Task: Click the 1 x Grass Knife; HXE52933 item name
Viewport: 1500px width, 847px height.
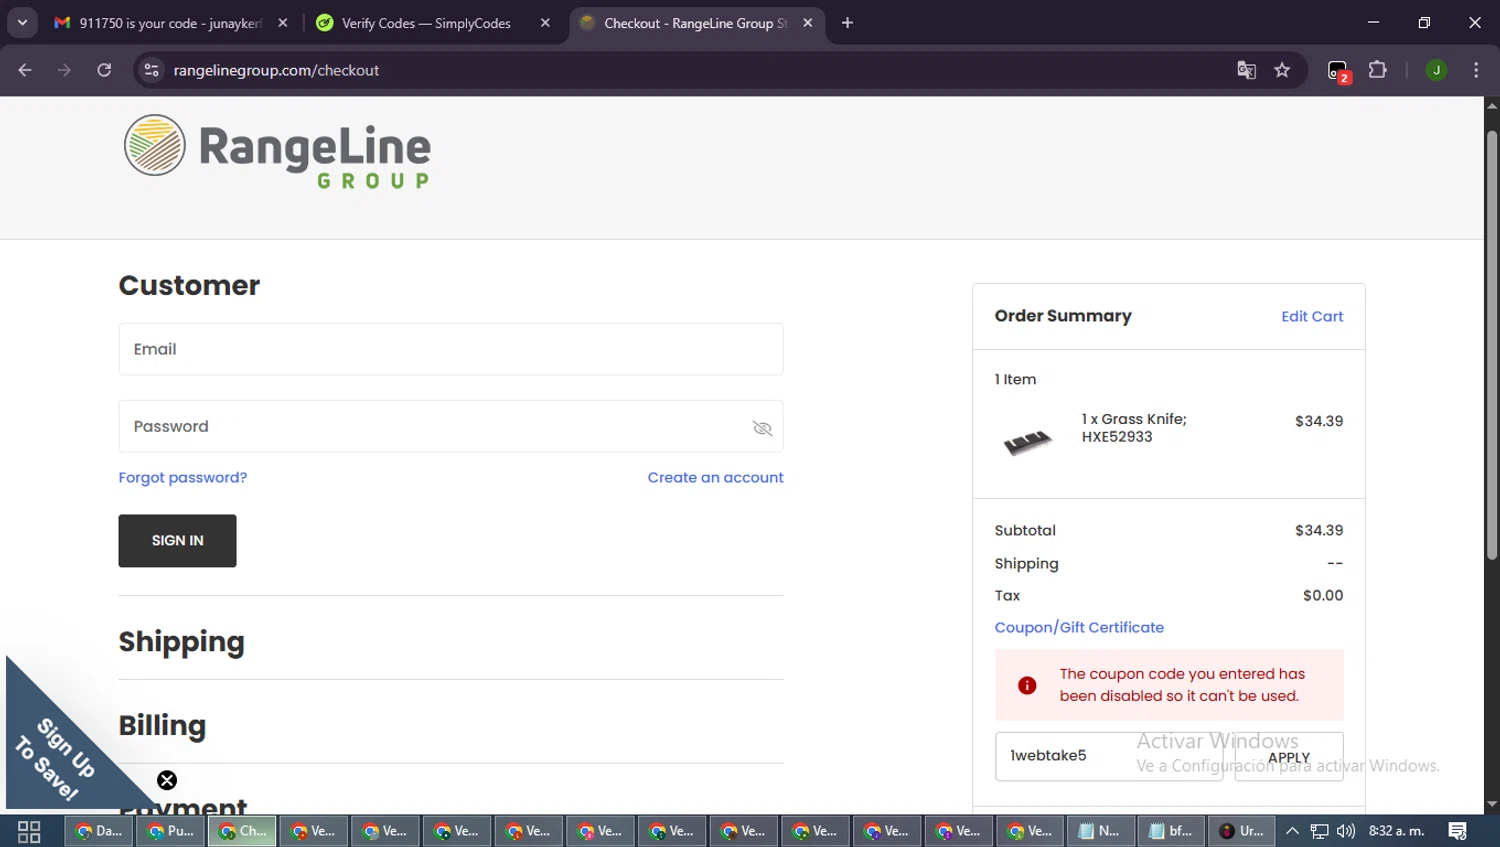Action: pyautogui.click(x=1134, y=427)
